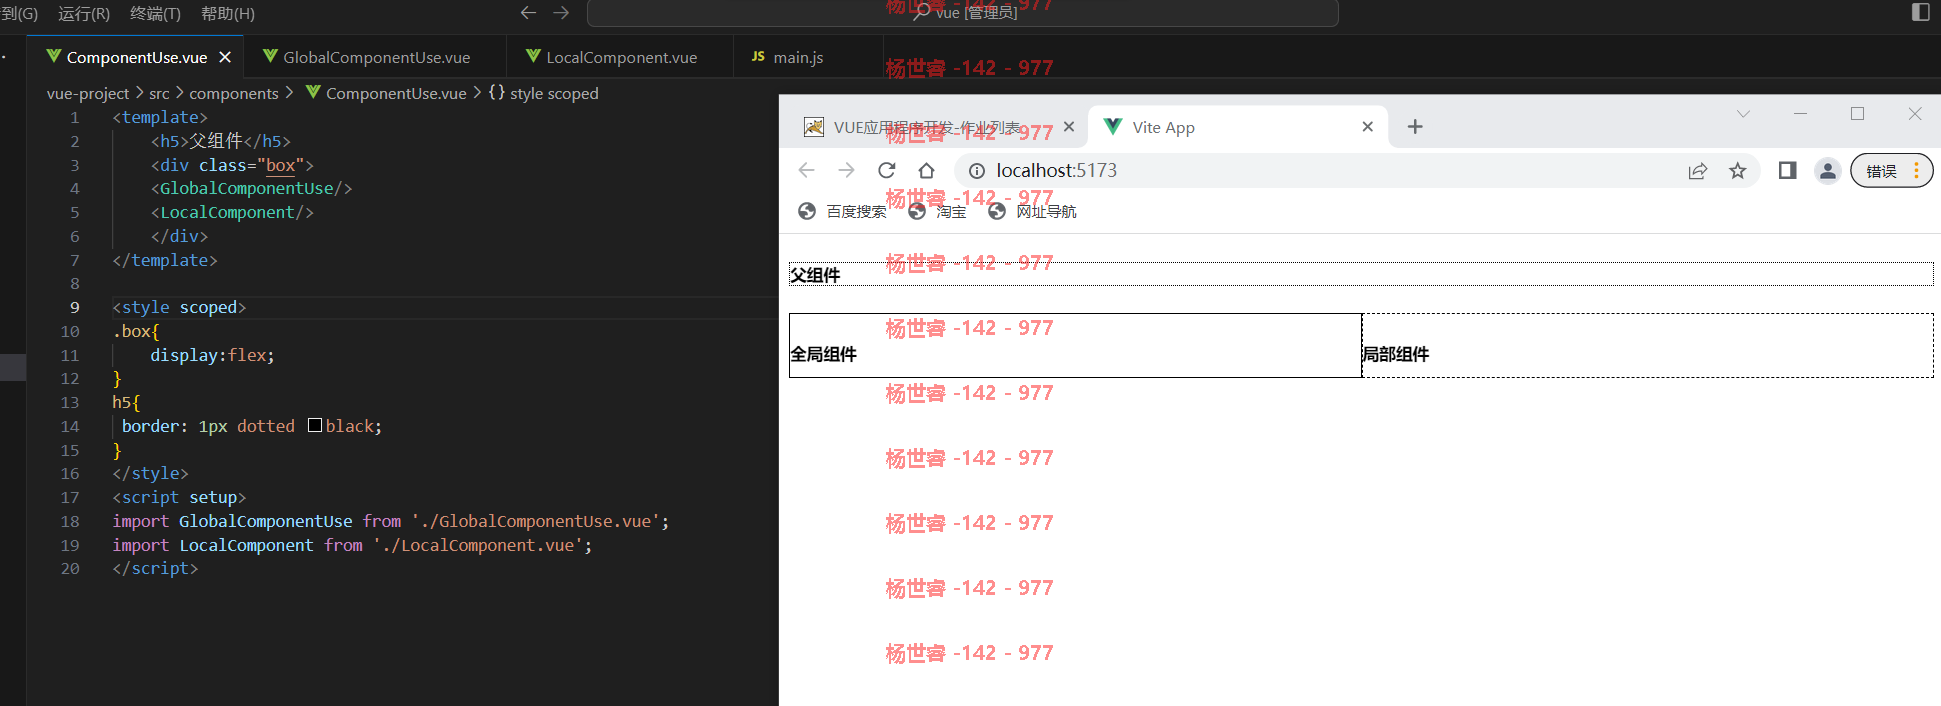Viewport: 1941px width, 706px height.
Task: Open the black color swatch on line 14
Action: coord(315,425)
